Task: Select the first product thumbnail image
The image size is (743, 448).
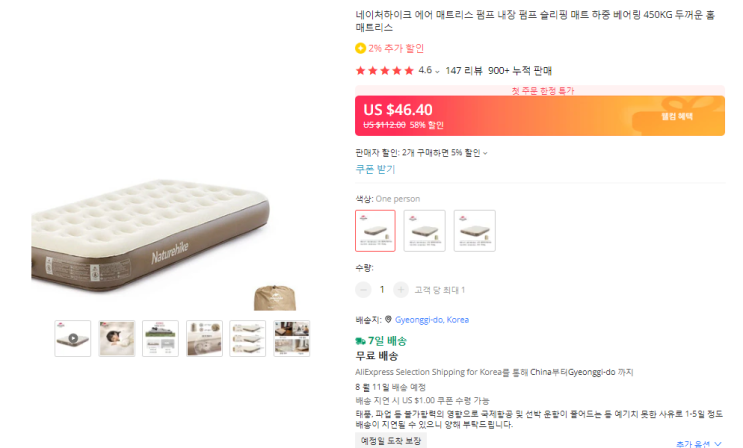Action: (x=73, y=338)
